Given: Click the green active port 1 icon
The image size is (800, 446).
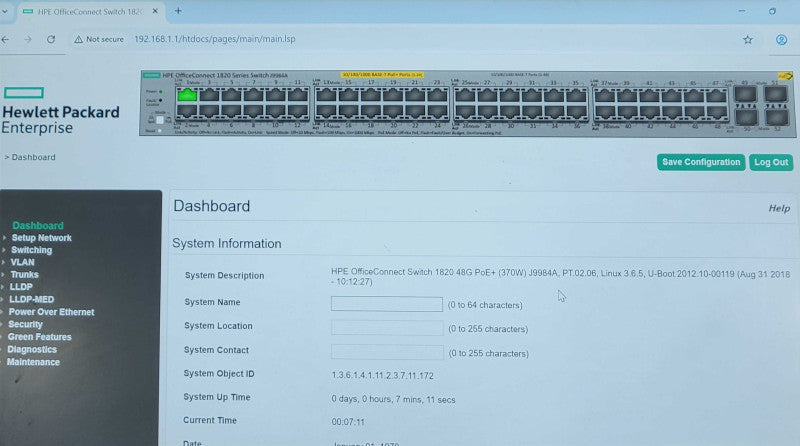Looking at the screenshot, I should (x=187, y=95).
